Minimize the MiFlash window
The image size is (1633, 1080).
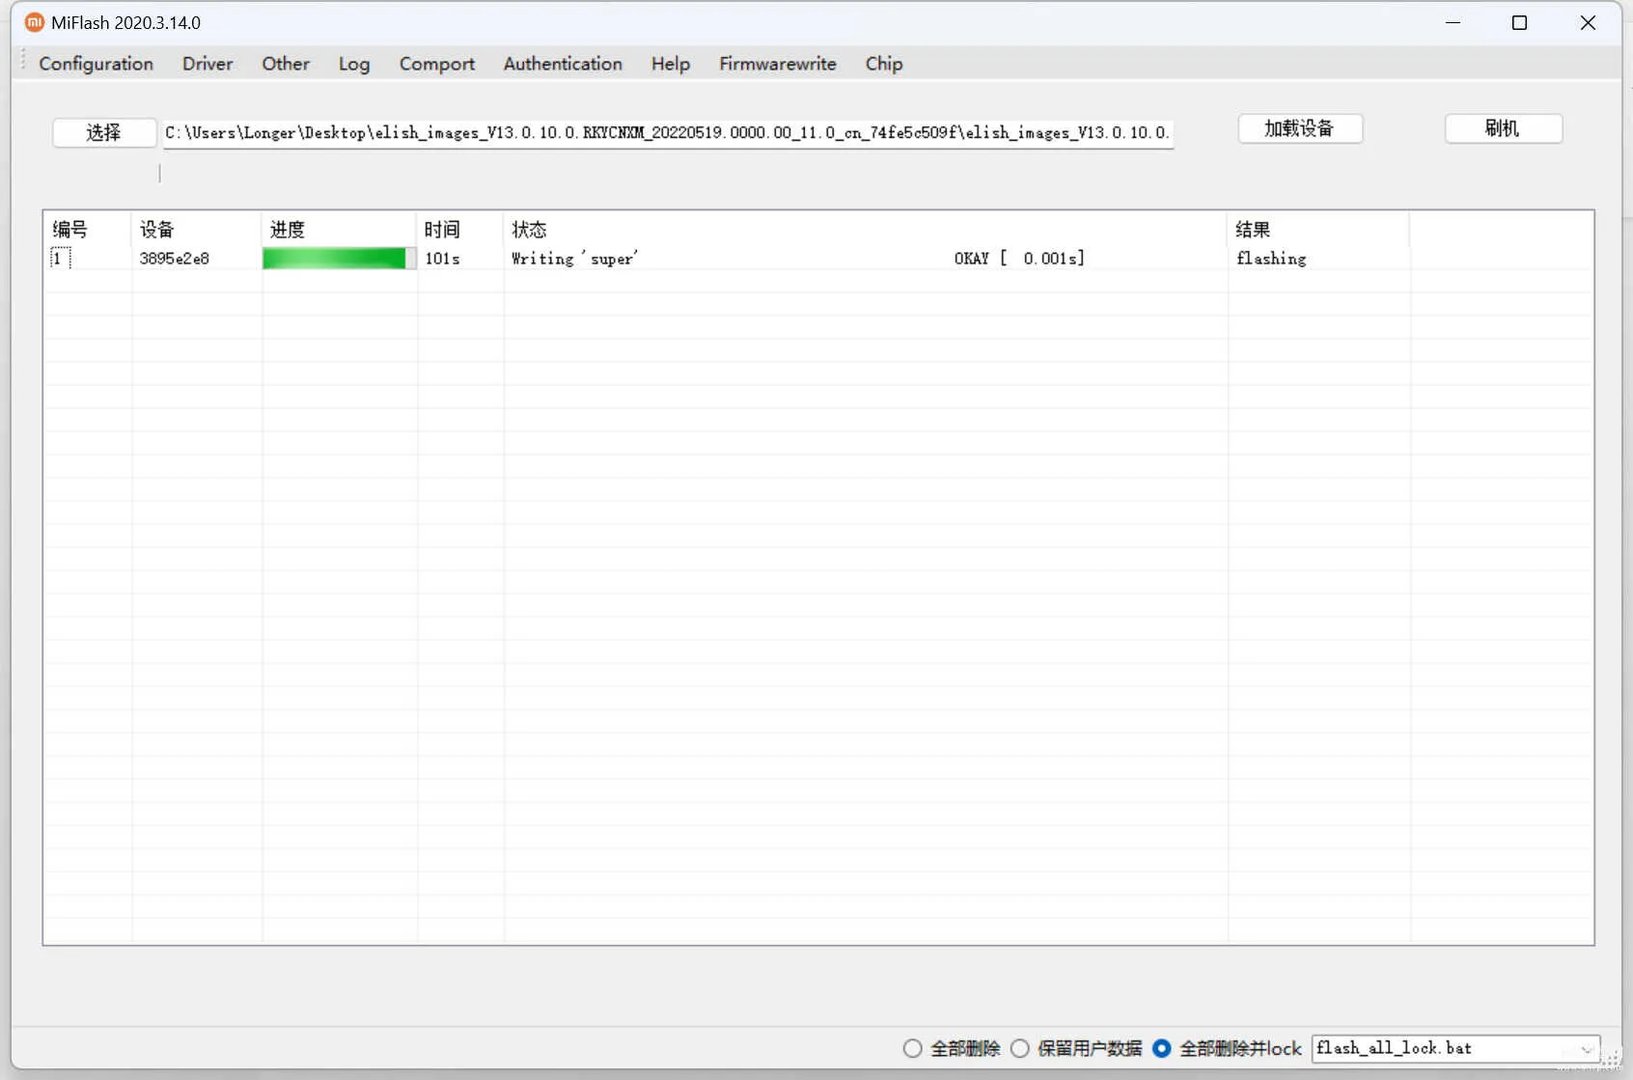(x=1452, y=23)
